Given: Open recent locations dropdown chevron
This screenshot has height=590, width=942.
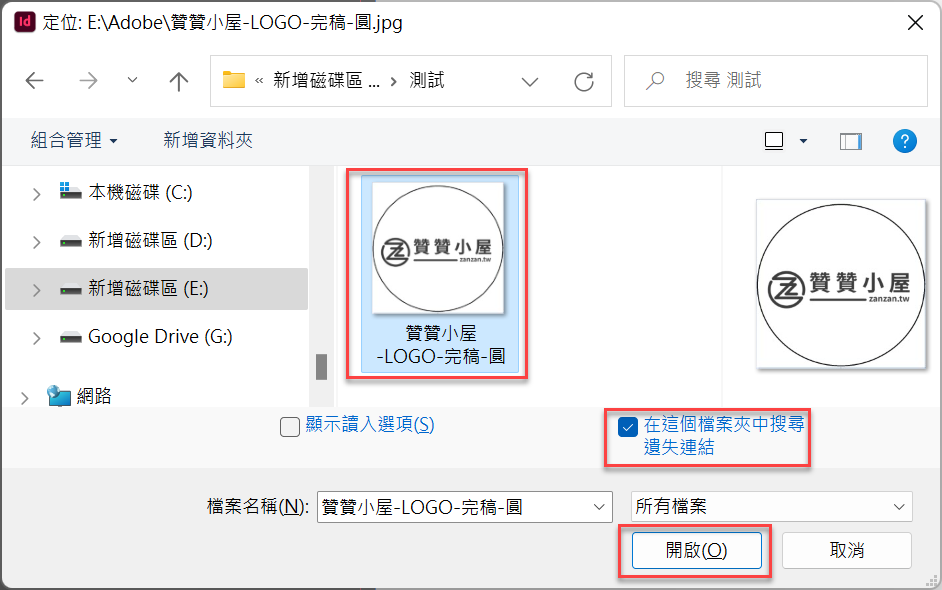Looking at the screenshot, I should coord(132,80).
